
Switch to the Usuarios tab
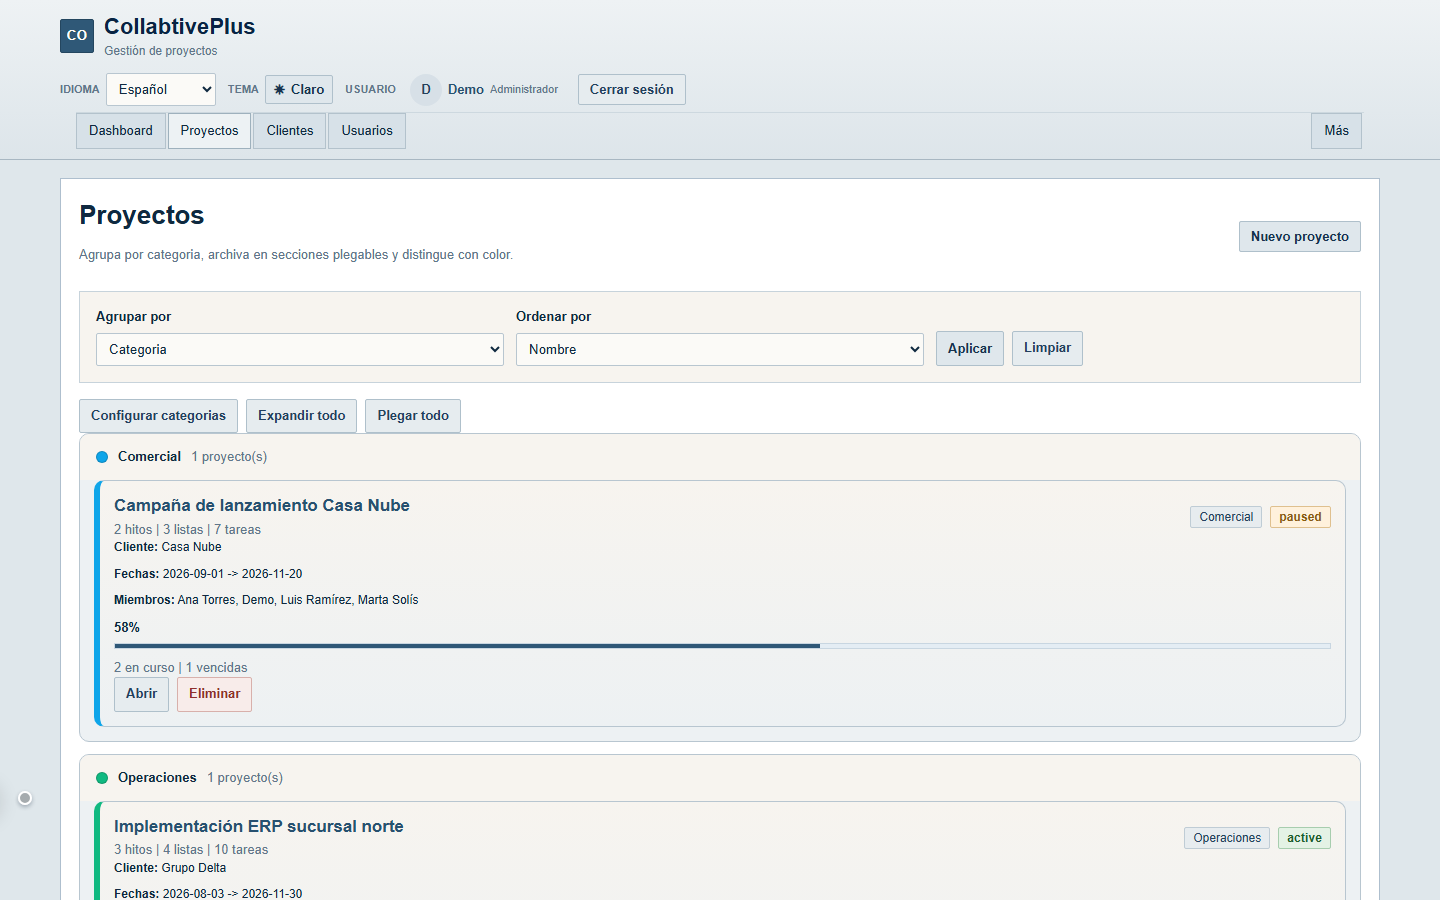click(x=367, y=131)
